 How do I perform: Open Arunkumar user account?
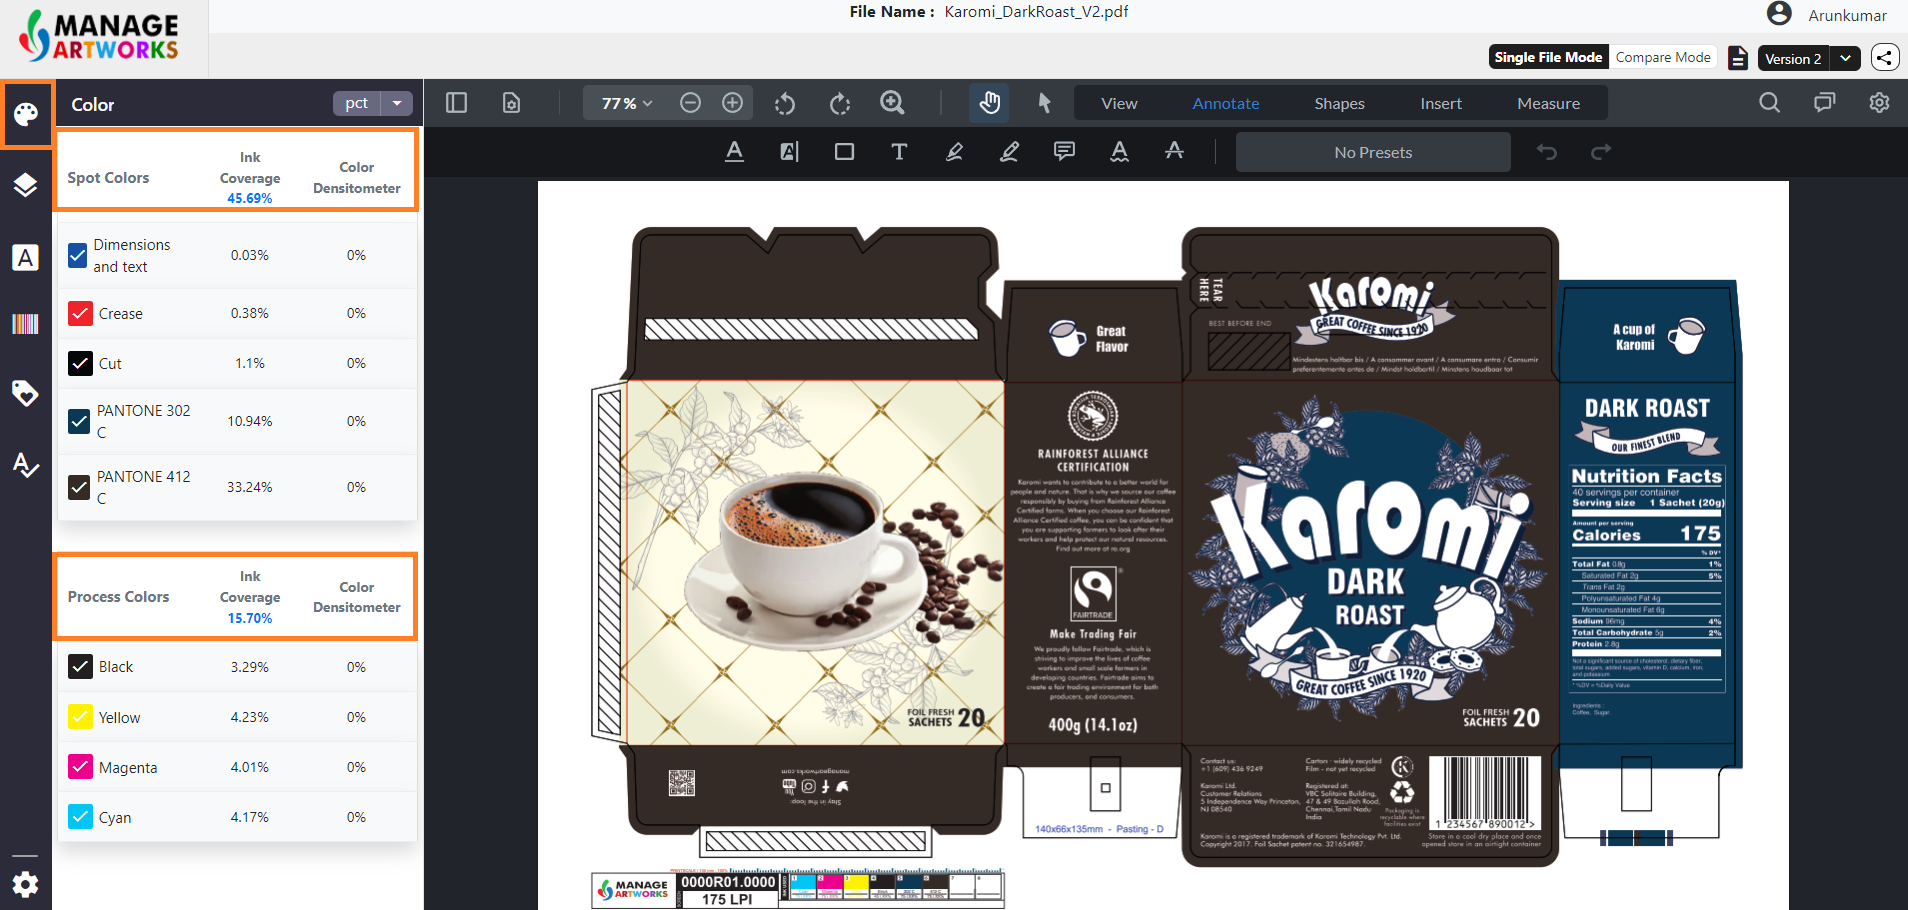[x=1827, y=15]
